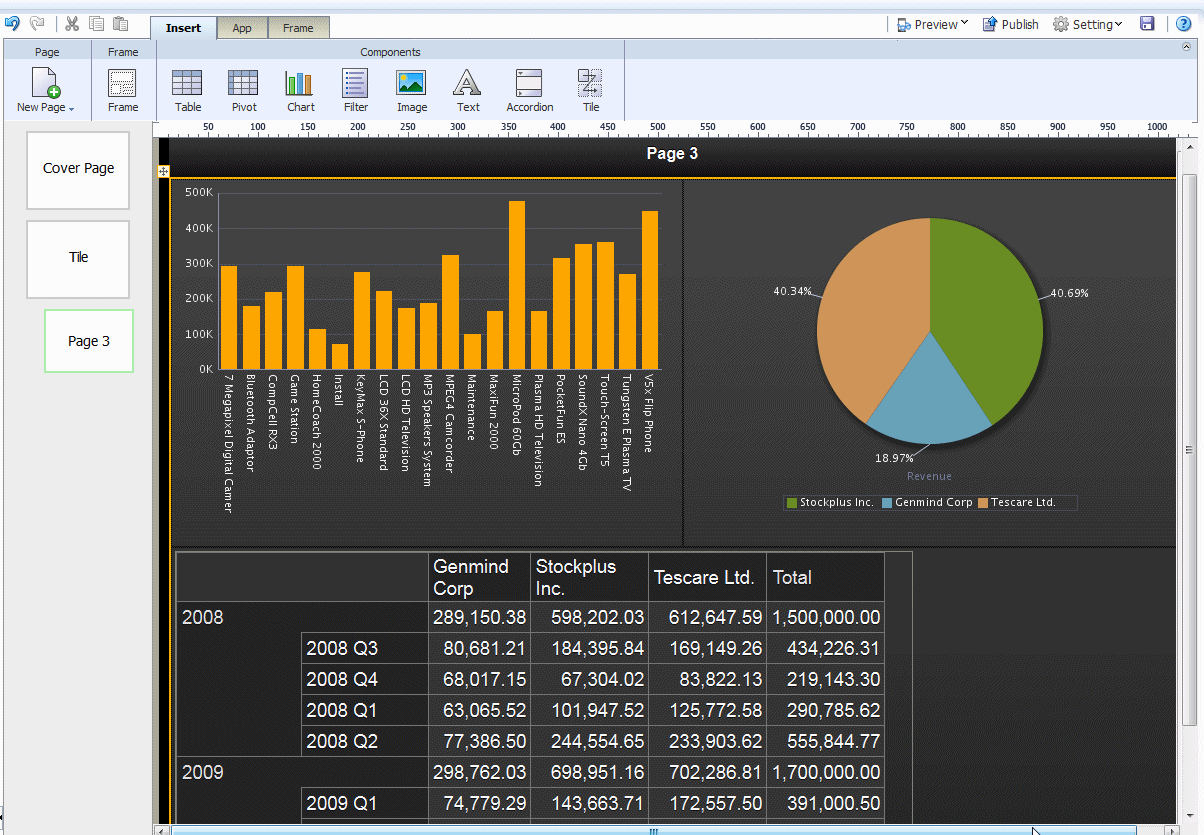Click the blue Genmind Corp legend swatch
Viewport: 1204px width, 835px height.
(x=887, y=502)
